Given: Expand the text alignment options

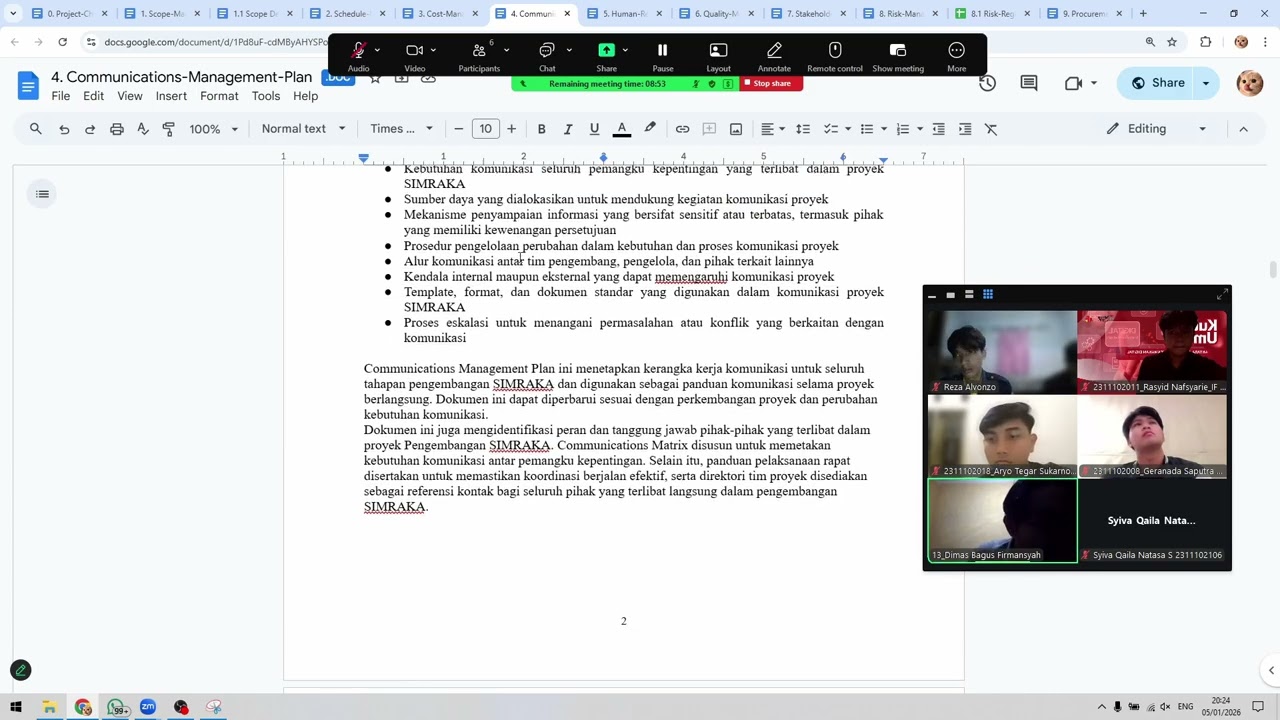Looking at the screenshot, I should click(773, 129).
